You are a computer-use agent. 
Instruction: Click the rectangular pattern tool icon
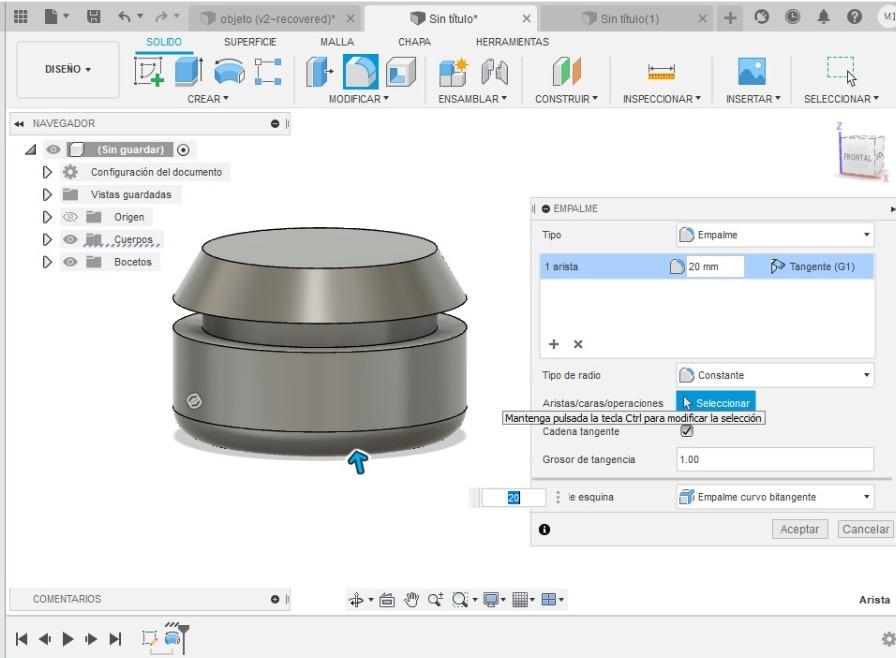click(268, 71)
